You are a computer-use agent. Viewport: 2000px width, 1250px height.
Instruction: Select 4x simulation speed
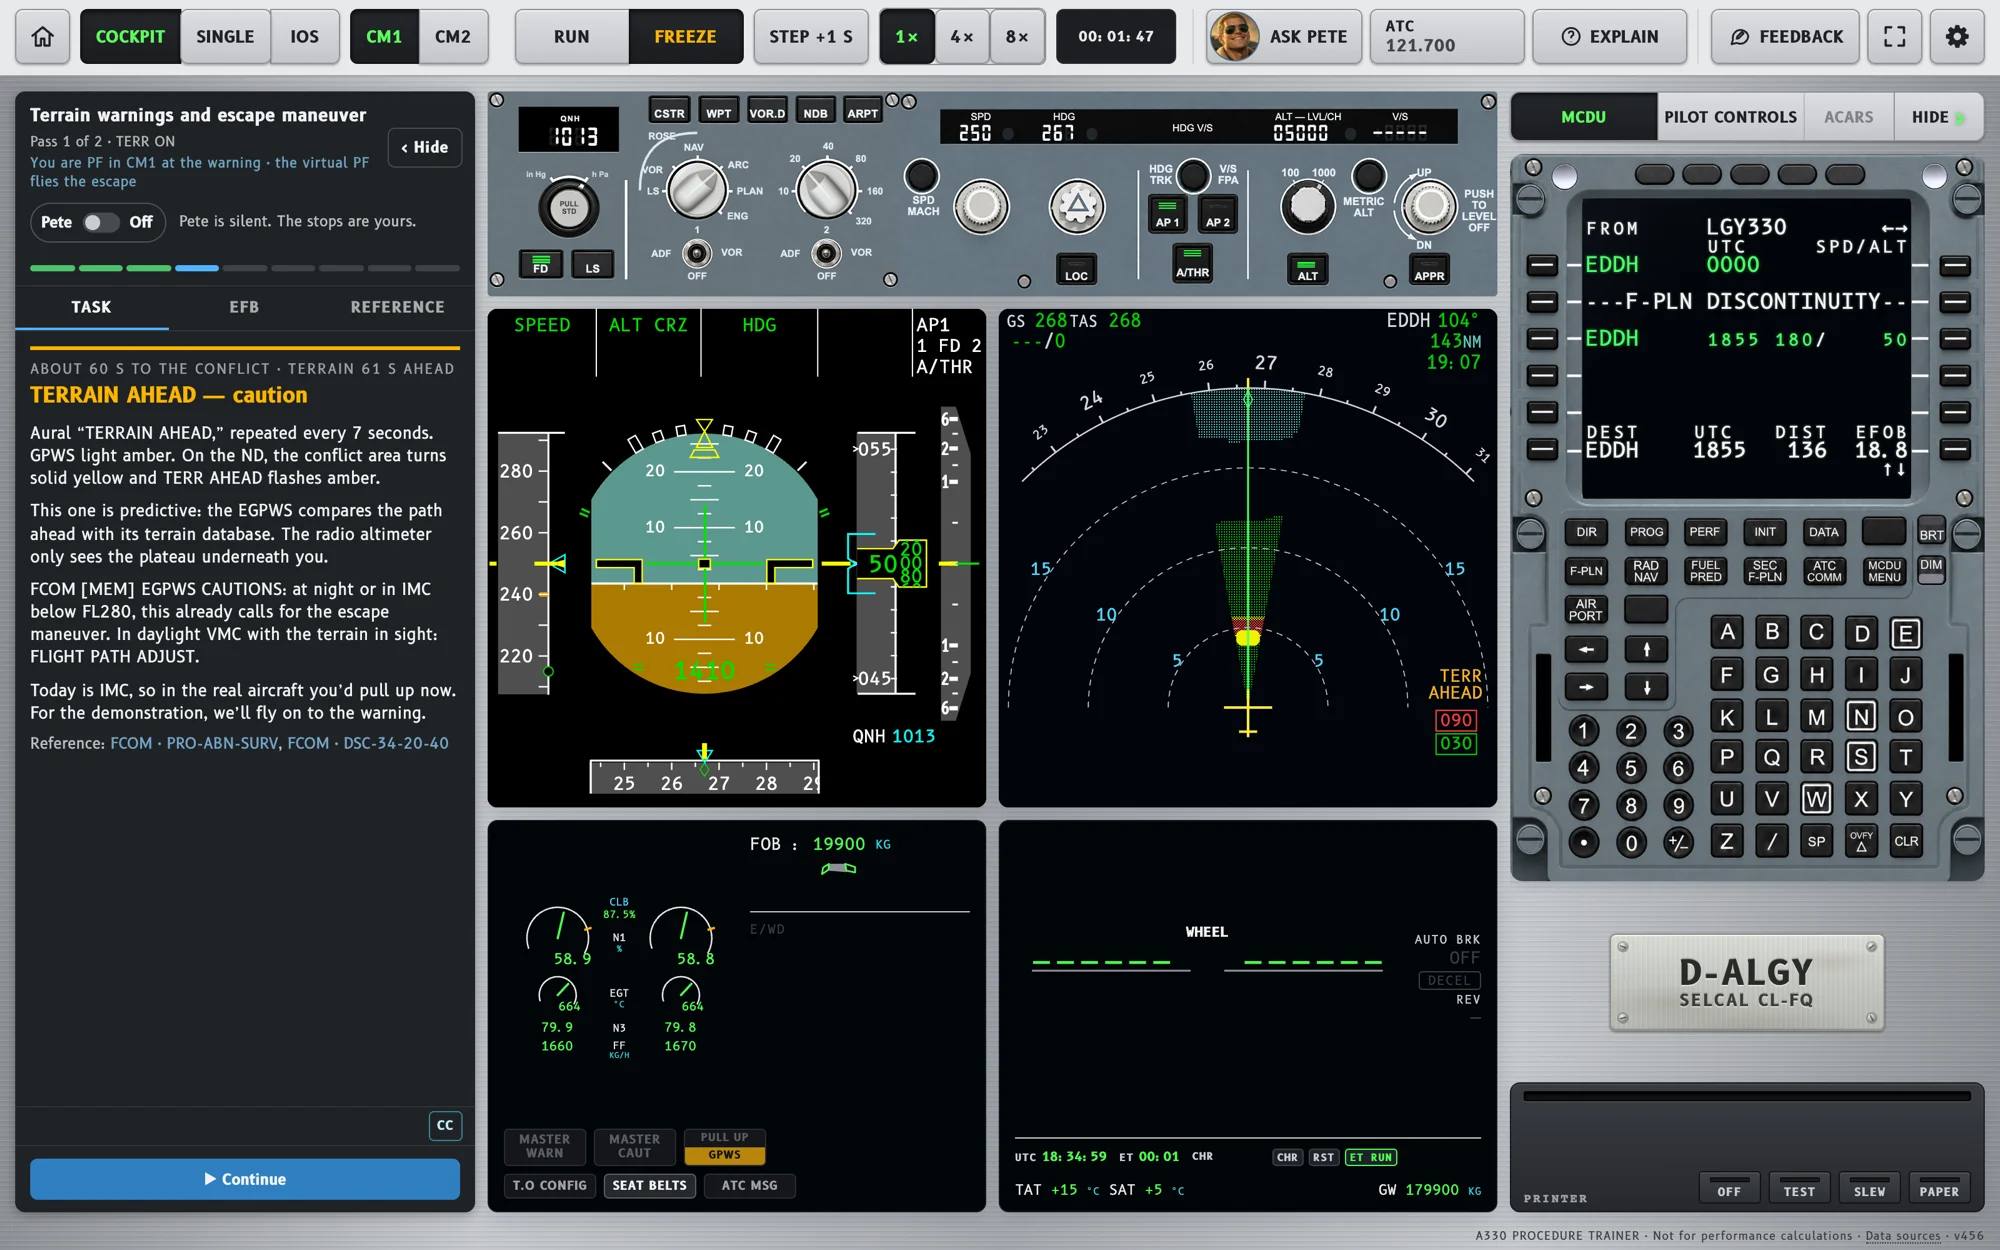(962, 37)
